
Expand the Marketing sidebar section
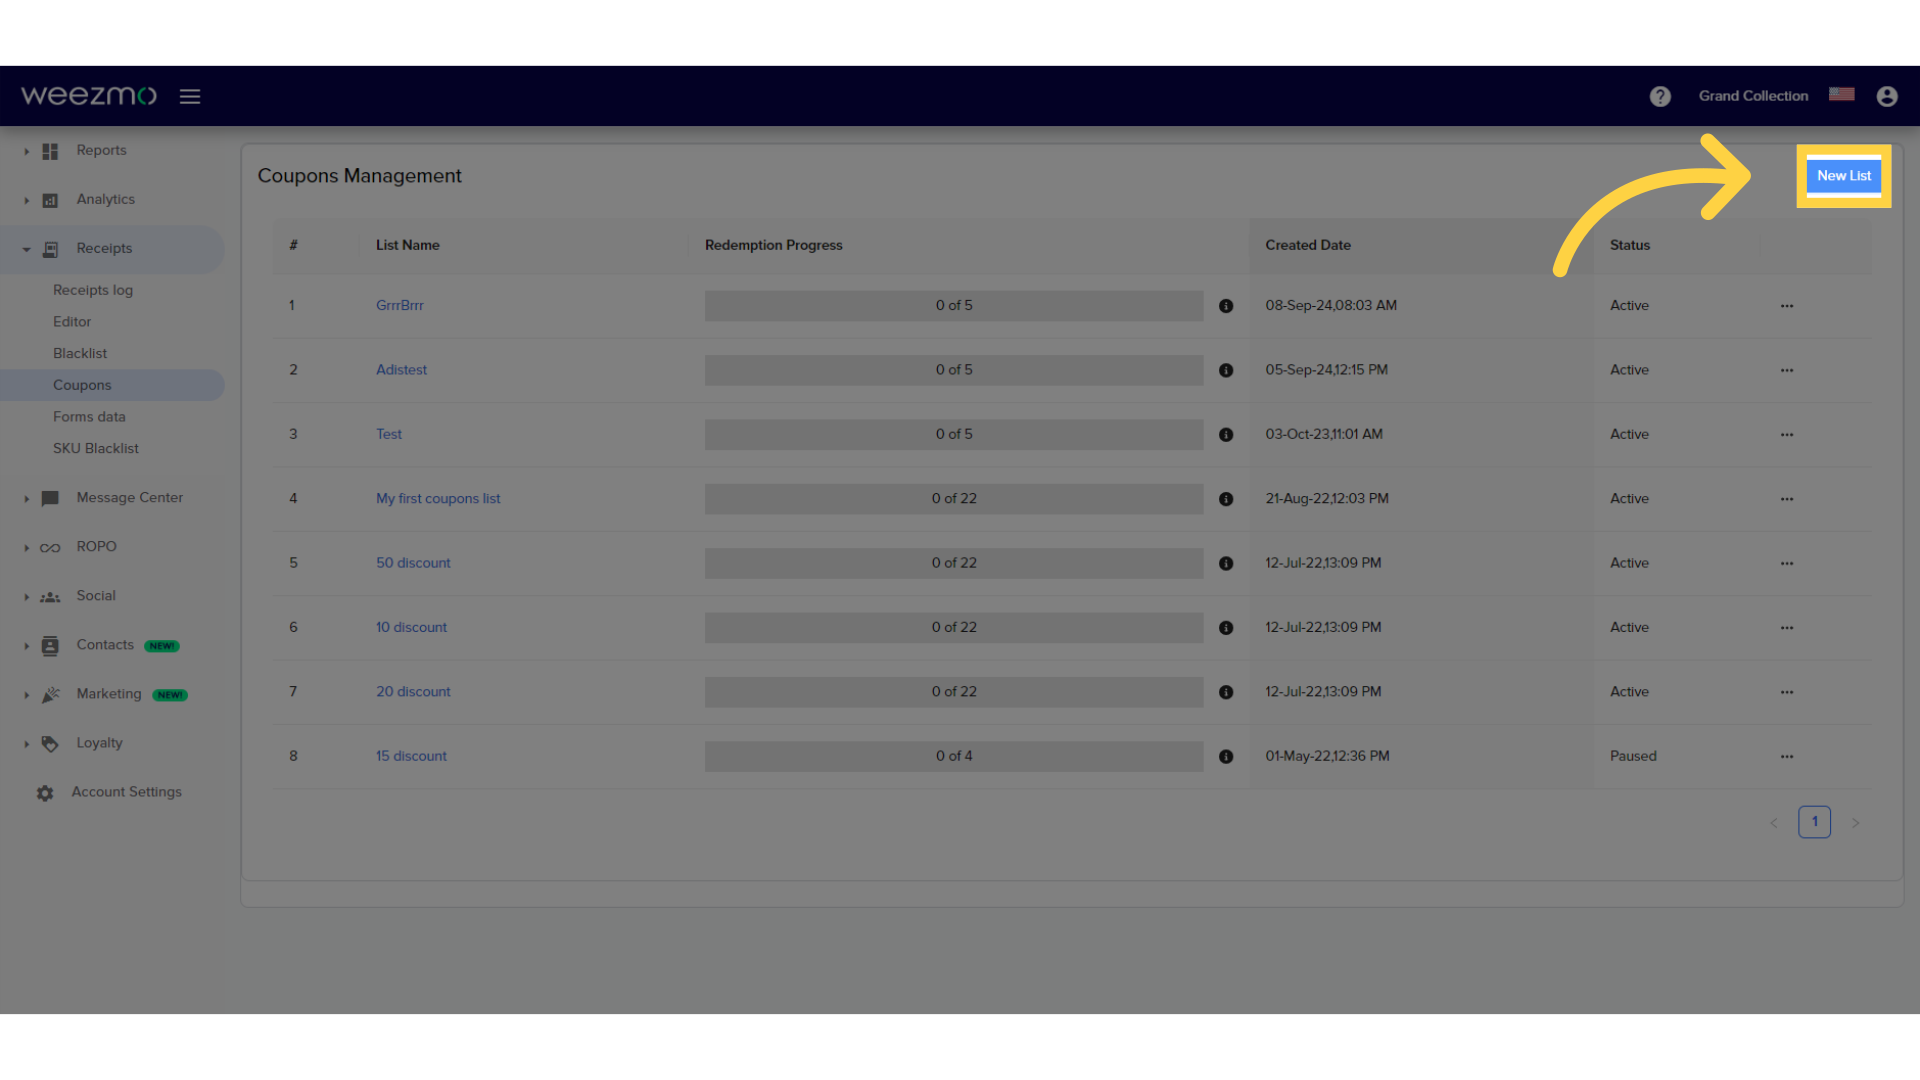pos(26,694)
